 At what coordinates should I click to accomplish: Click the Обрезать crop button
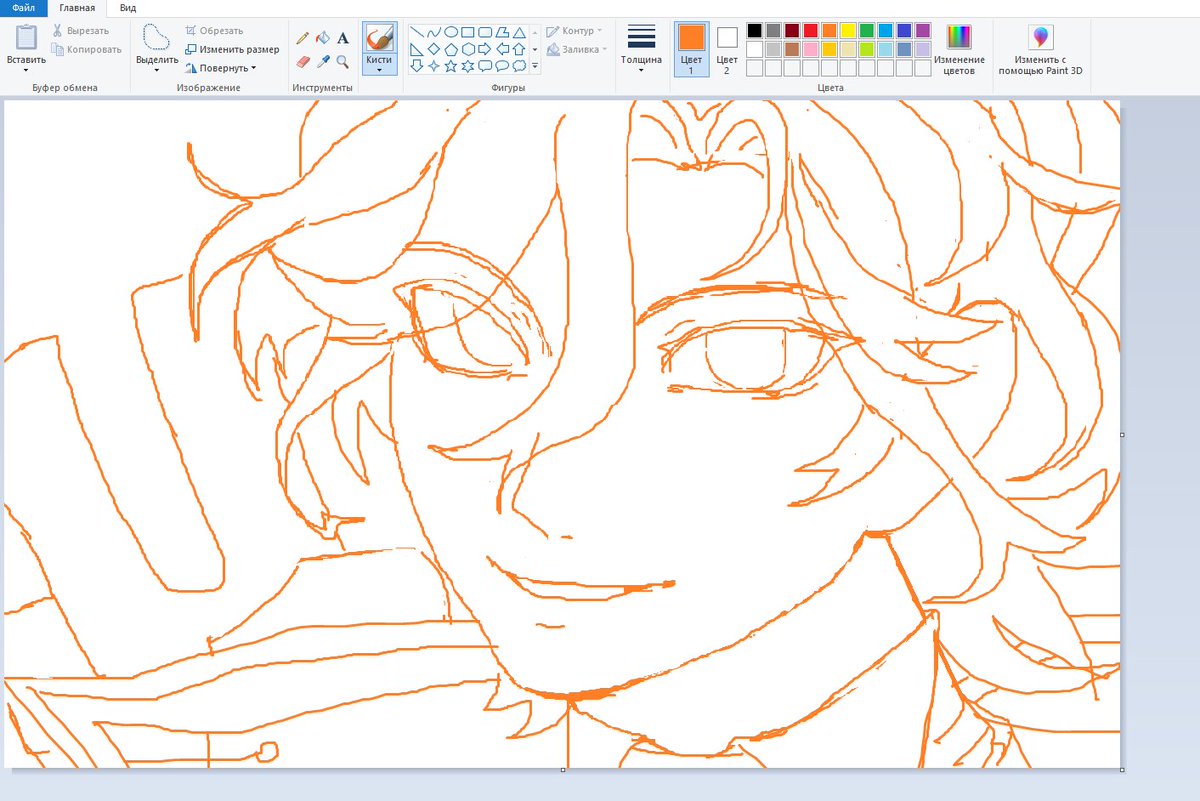click(x=214, y=31)
